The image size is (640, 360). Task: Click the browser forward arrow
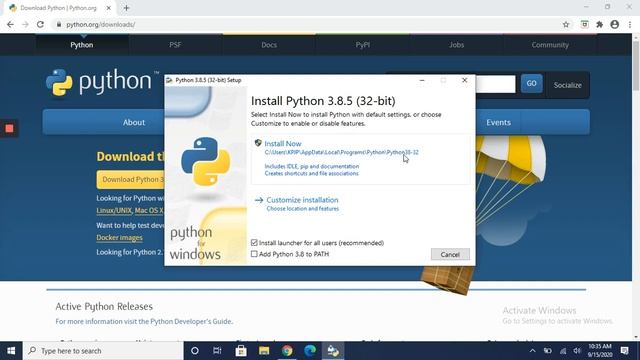[25, 24]
